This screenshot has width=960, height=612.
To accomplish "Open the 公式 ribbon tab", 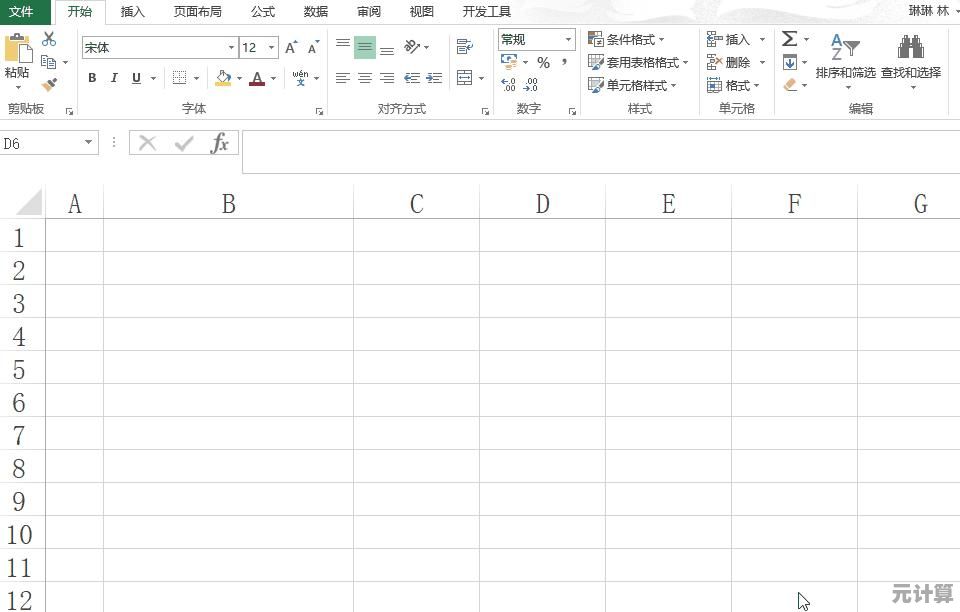I will 263,12.
